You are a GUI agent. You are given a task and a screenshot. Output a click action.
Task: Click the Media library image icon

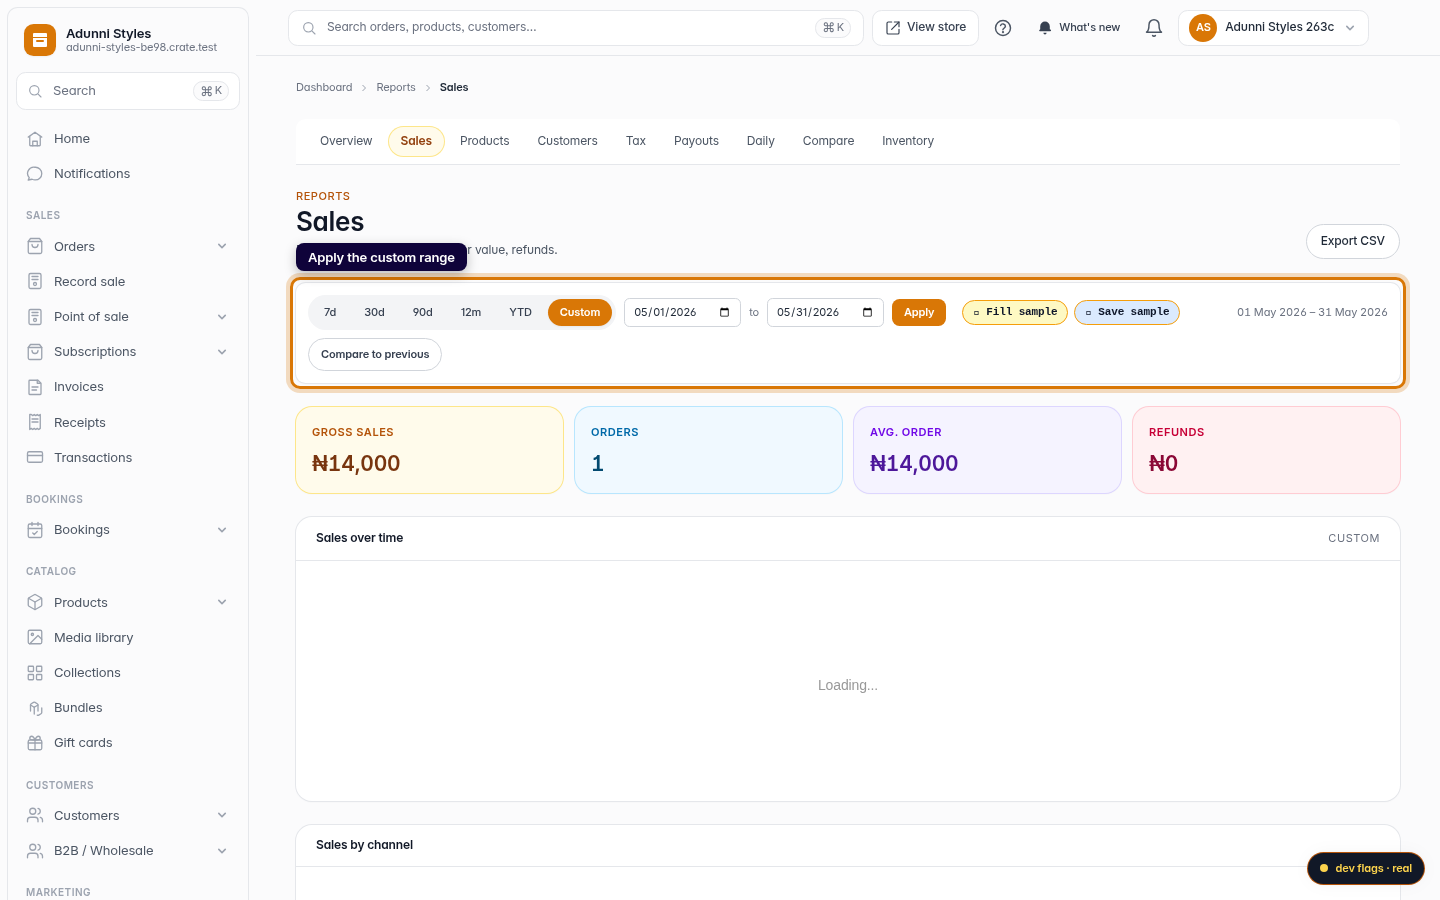35,637
